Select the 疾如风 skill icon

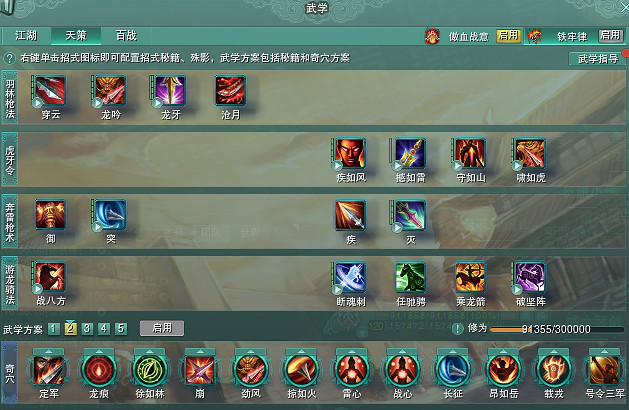[351, 153]
